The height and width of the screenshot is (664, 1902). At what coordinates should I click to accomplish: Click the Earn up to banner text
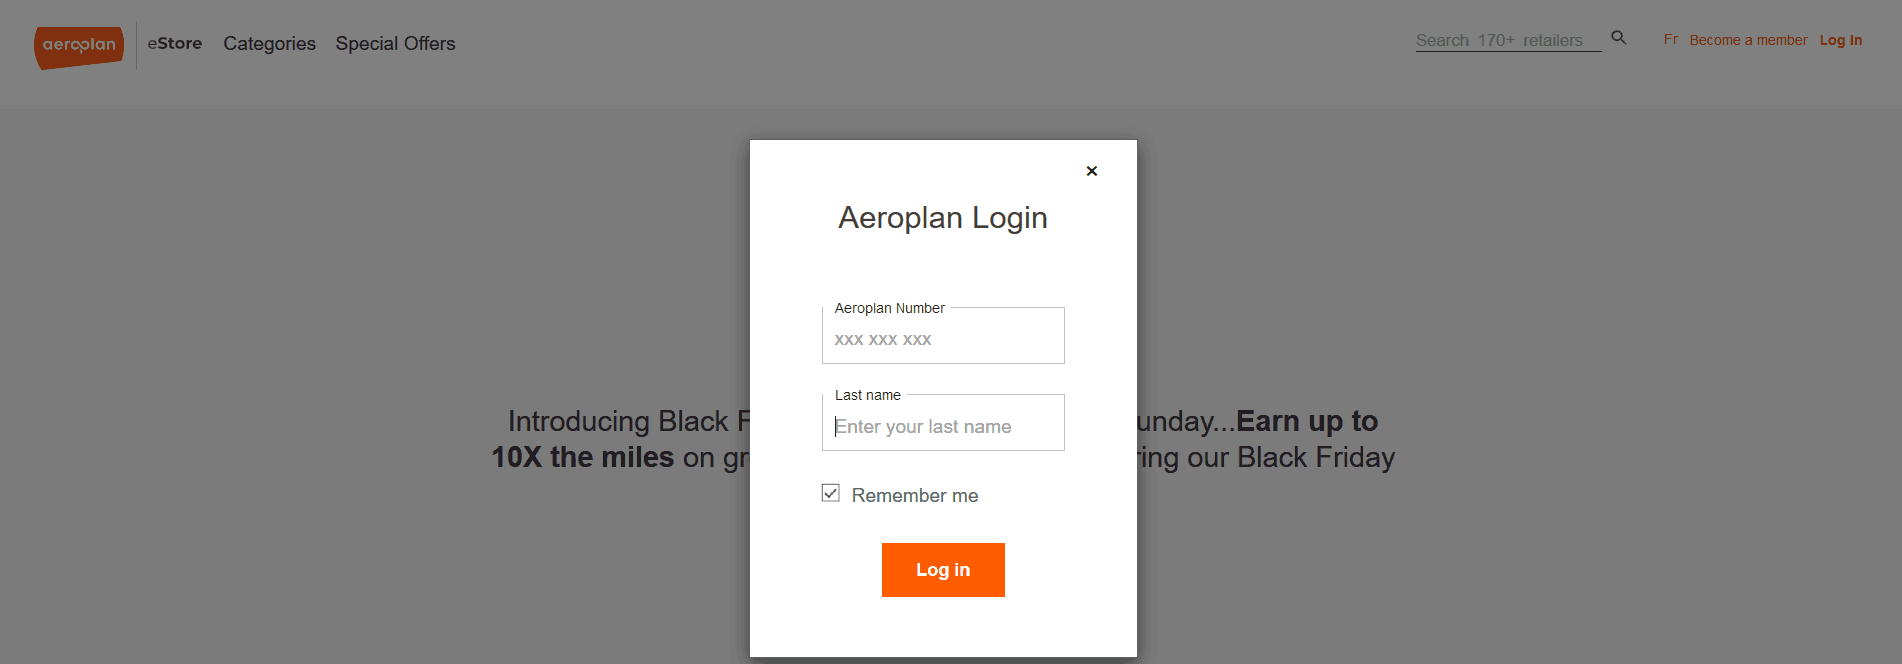tap(1307, 421)
